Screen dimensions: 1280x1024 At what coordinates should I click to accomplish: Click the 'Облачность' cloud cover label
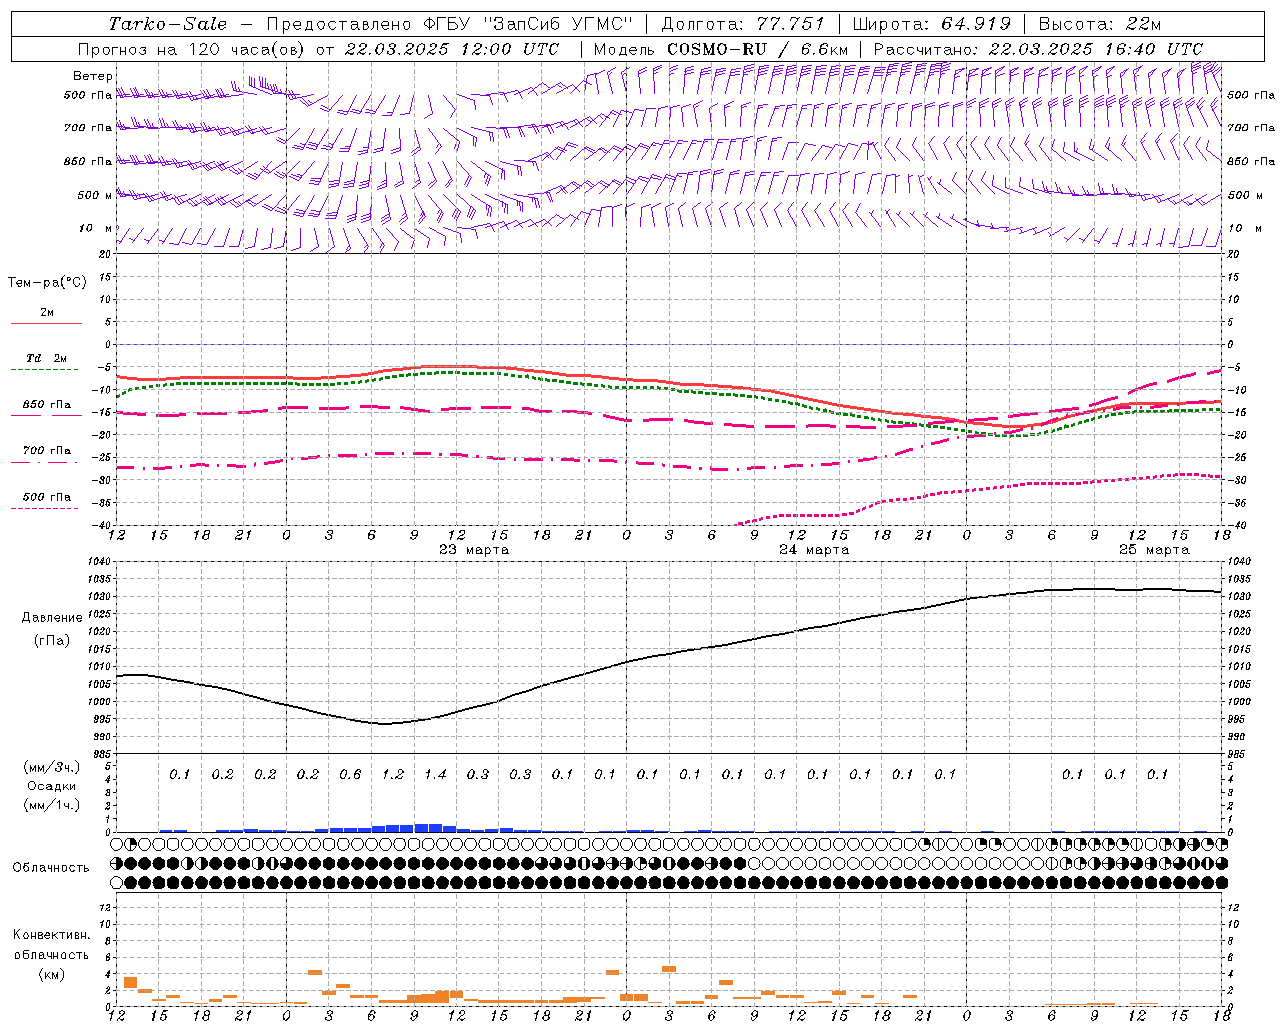51,868
